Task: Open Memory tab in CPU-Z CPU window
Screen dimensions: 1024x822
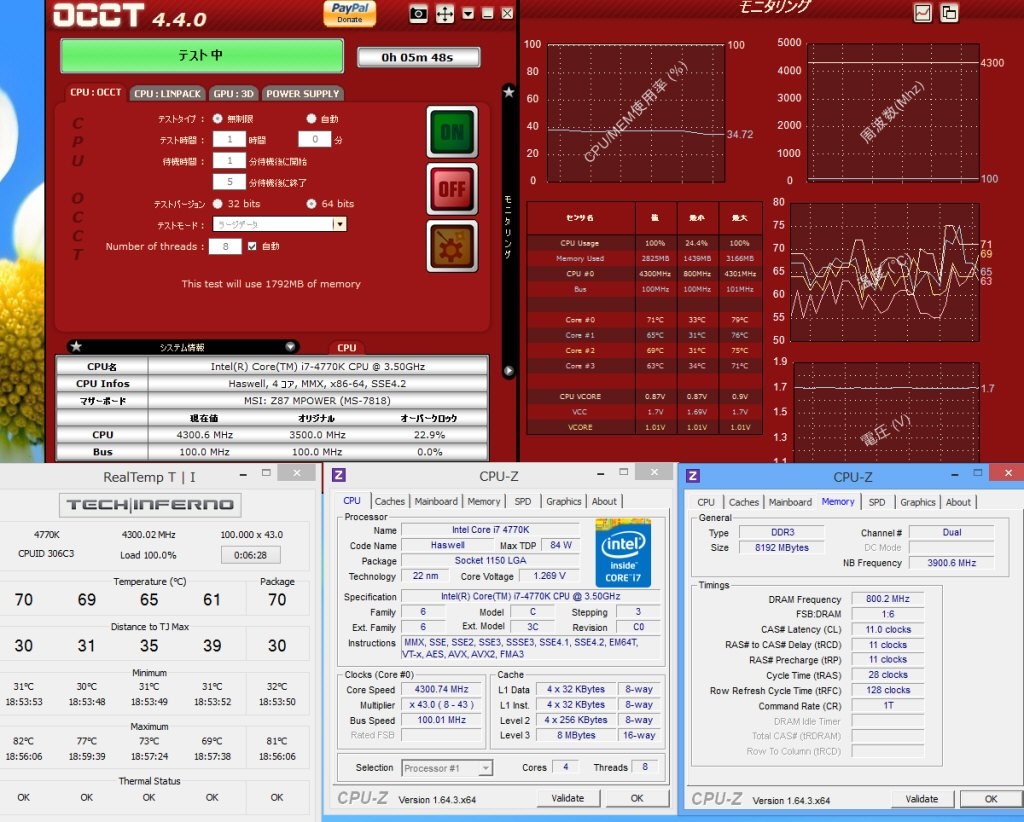Action: pos(483,501)
